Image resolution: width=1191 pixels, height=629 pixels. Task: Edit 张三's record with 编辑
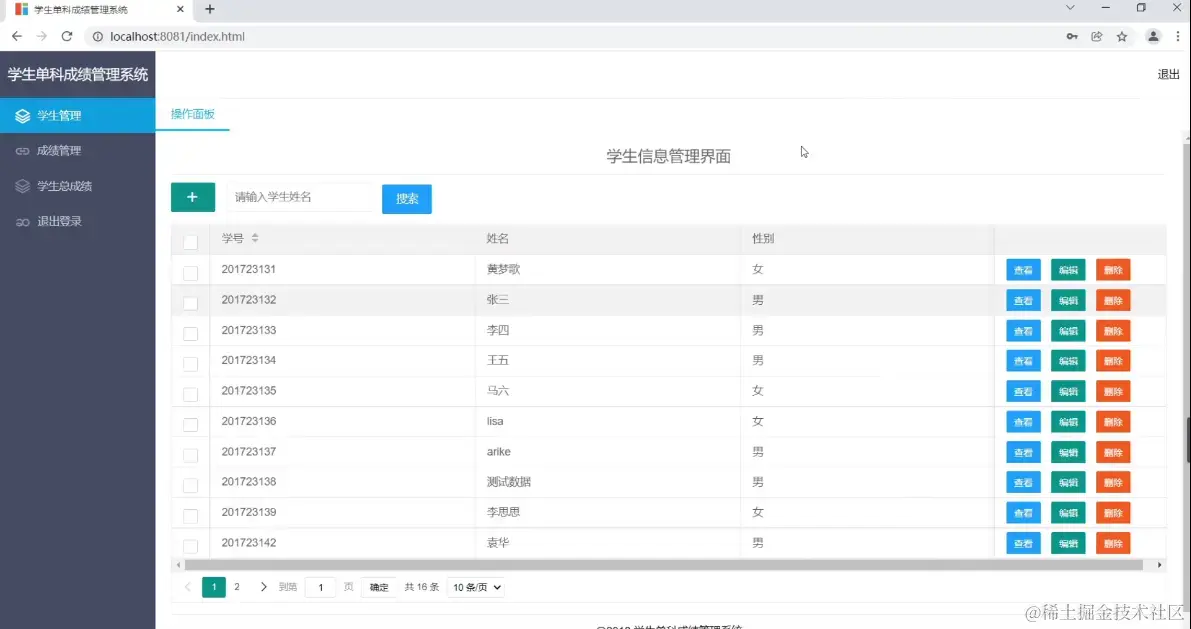1068,300
